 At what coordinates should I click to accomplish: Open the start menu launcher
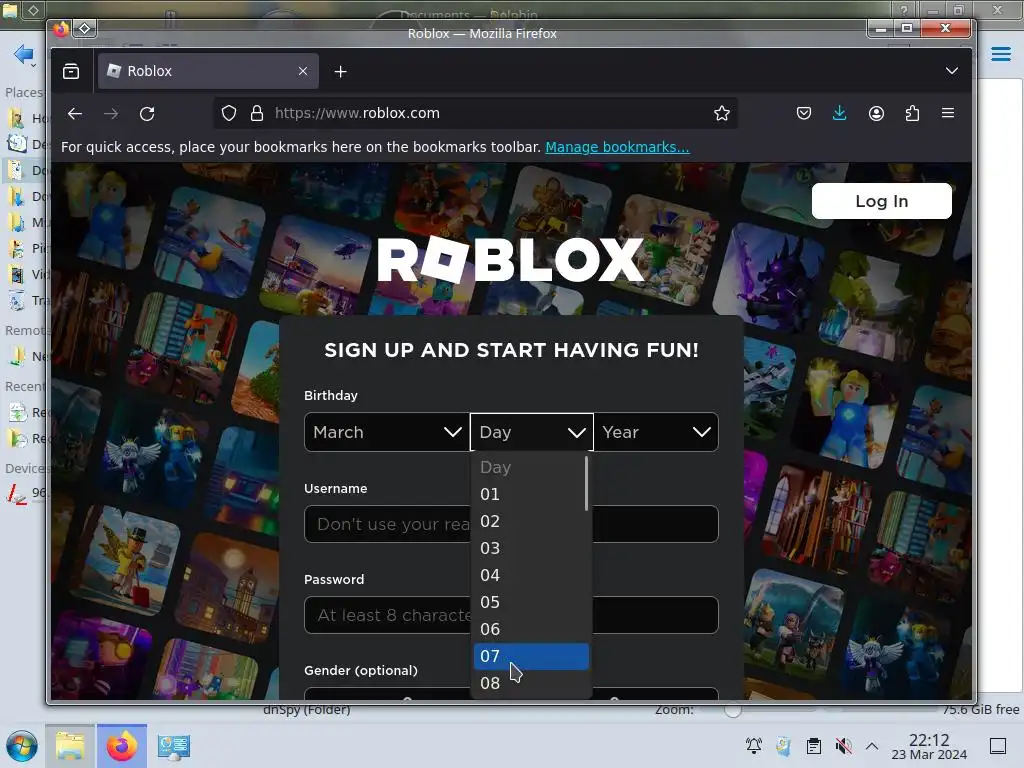22,746
